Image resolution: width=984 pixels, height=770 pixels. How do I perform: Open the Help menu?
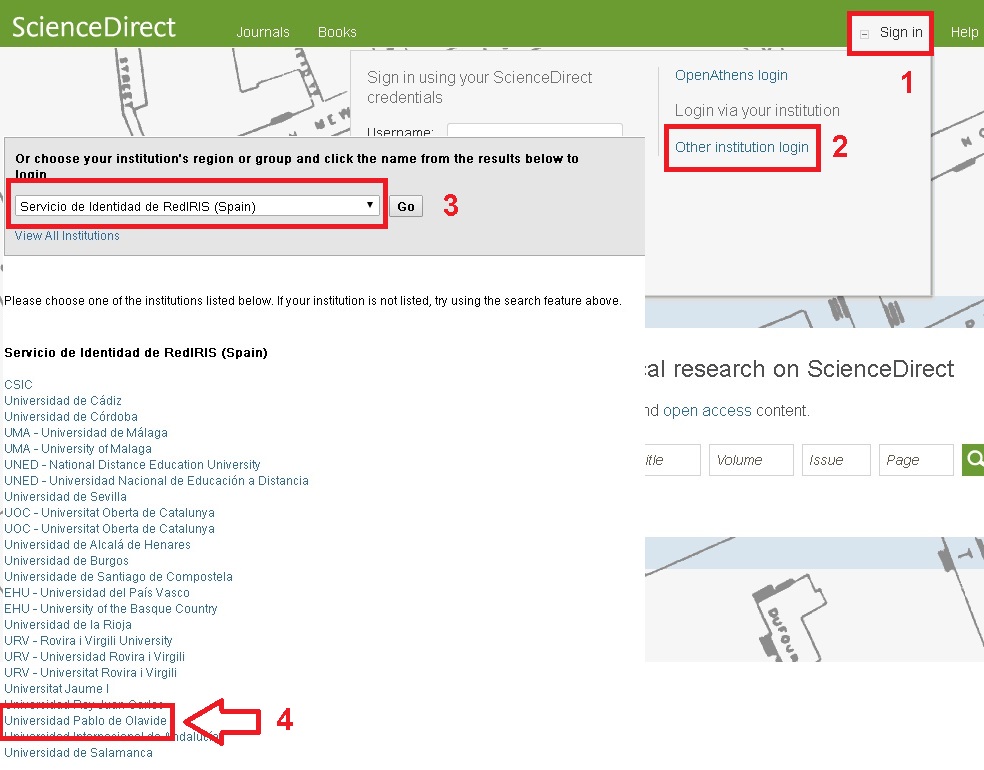coord(964,32)
